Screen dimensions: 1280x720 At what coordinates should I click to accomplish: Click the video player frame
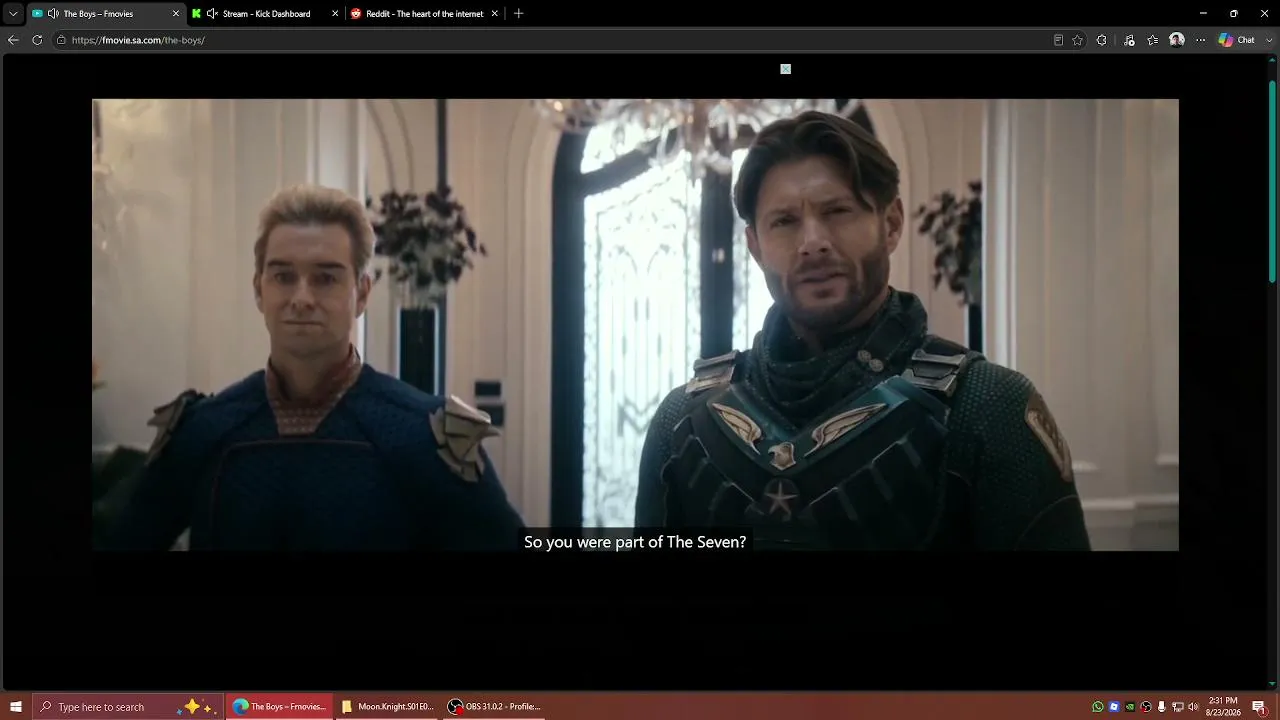635,325
